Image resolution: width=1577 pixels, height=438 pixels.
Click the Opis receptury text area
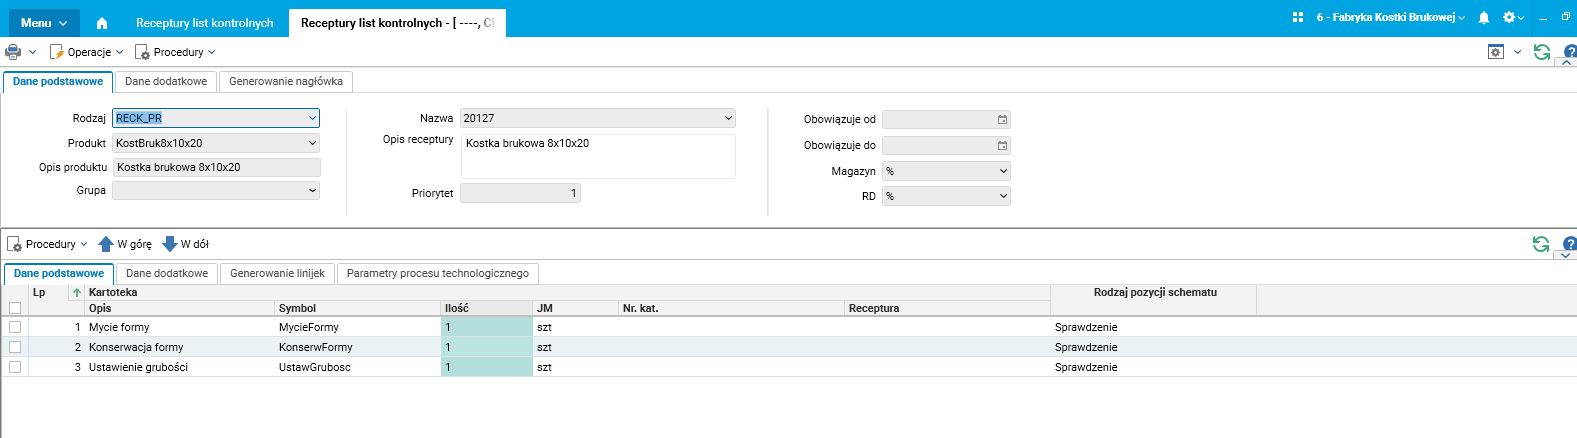tap(598, 156)
